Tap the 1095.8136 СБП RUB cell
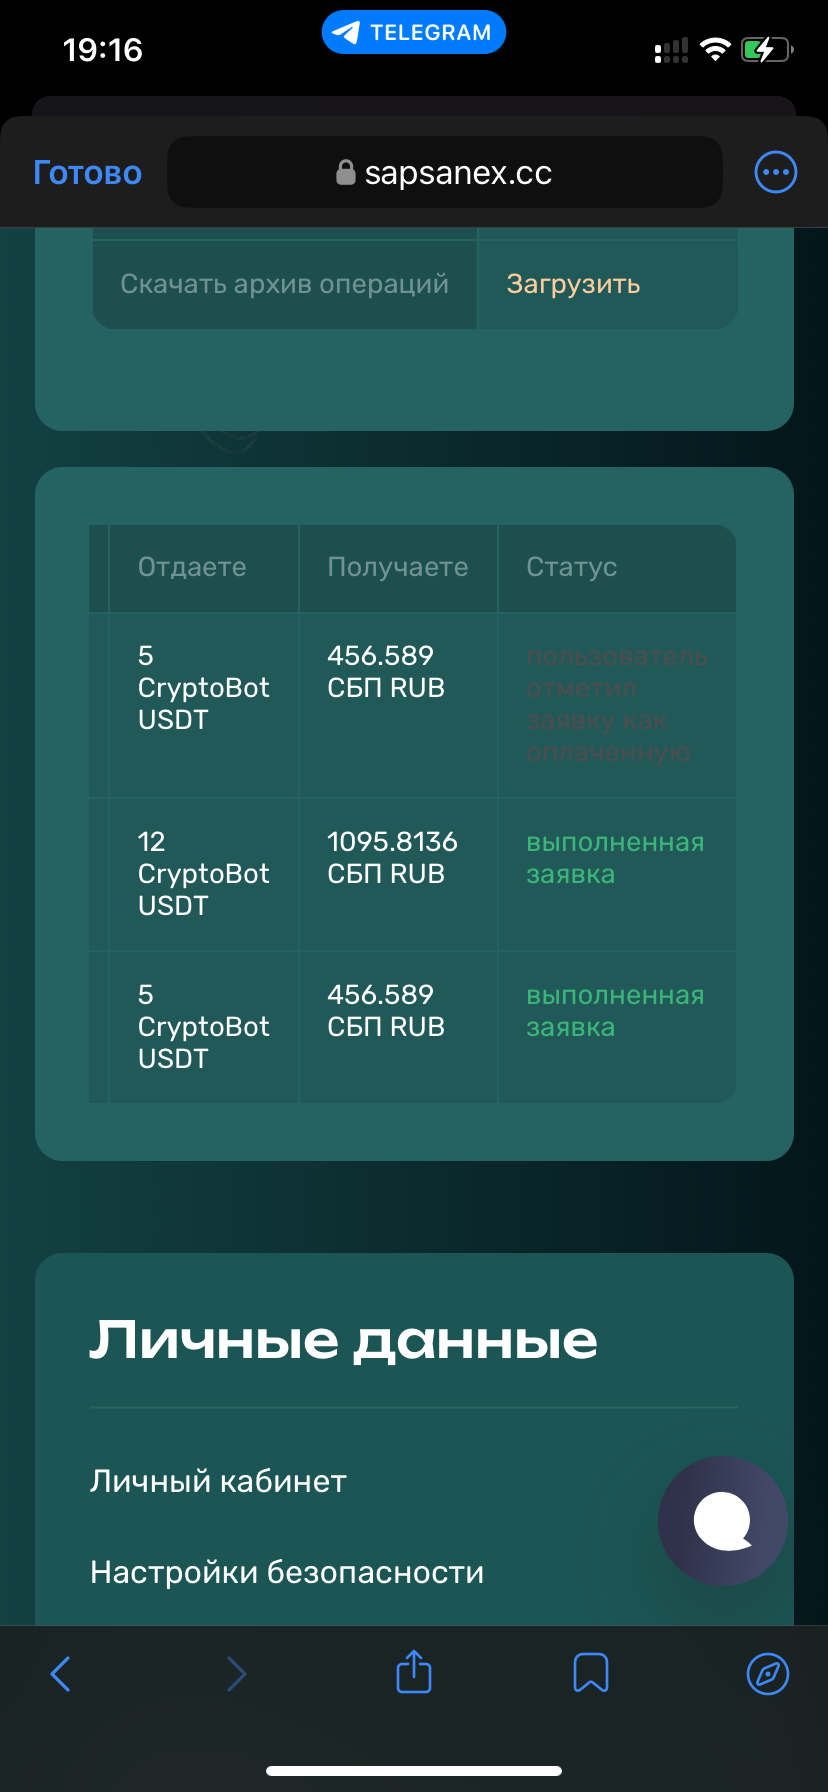The image size is (828, 1792). click(392, 857)
